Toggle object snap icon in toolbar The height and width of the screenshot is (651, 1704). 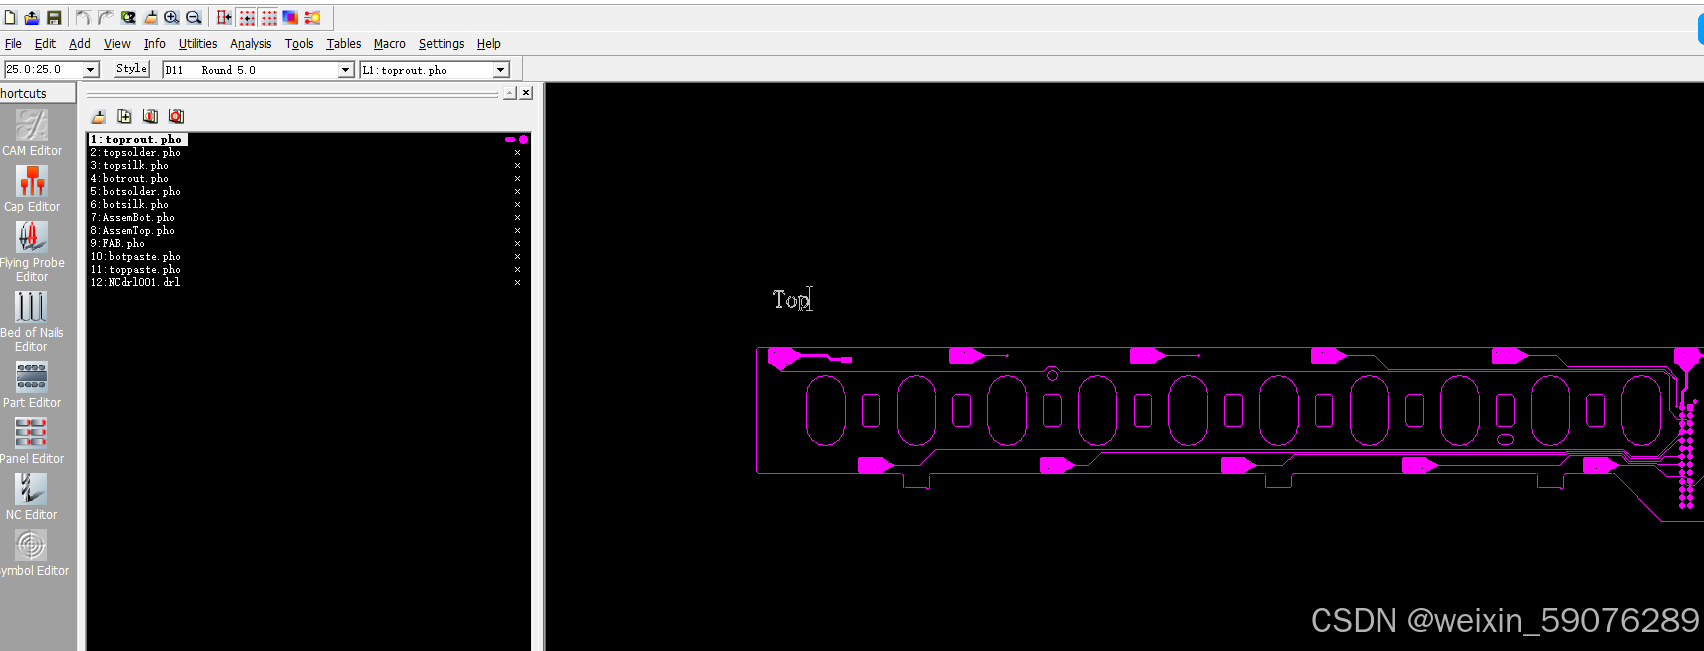pos(224,18)
